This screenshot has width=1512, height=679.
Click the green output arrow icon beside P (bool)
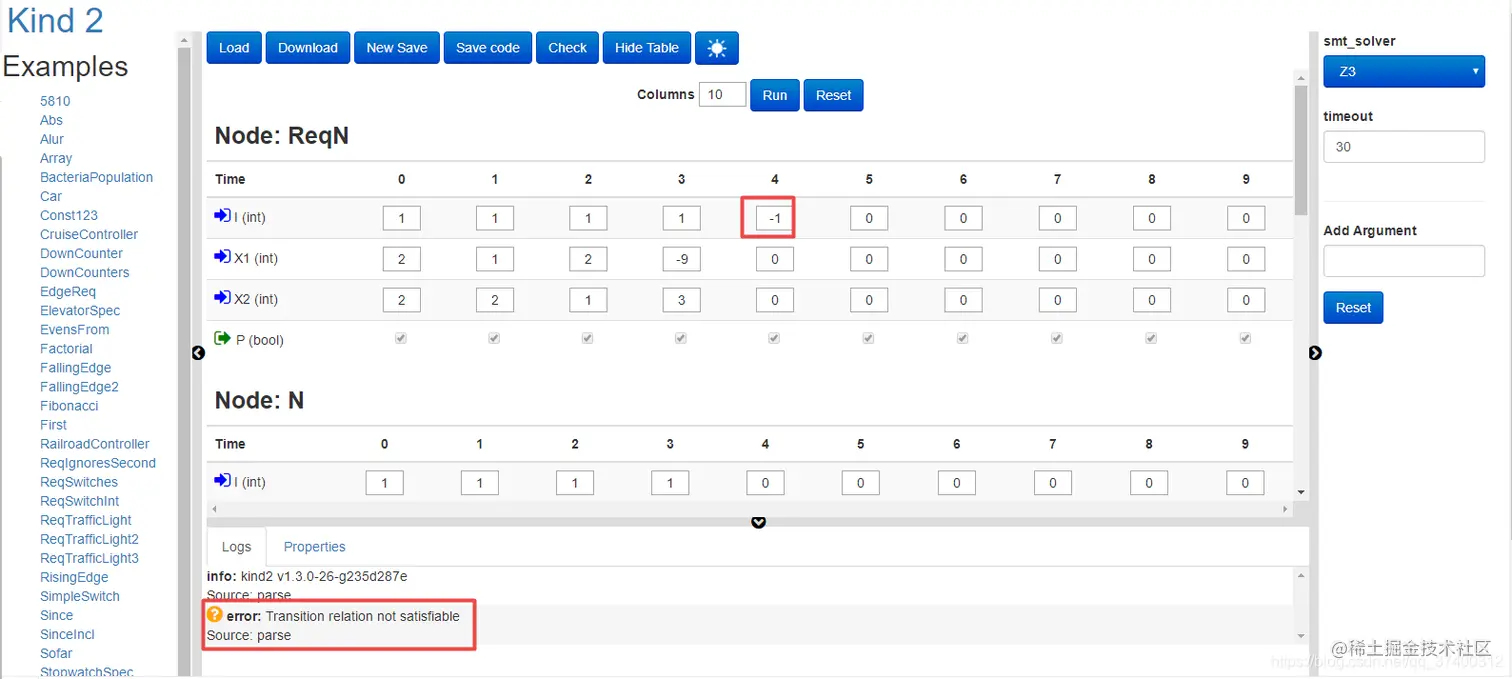[222, 339]
